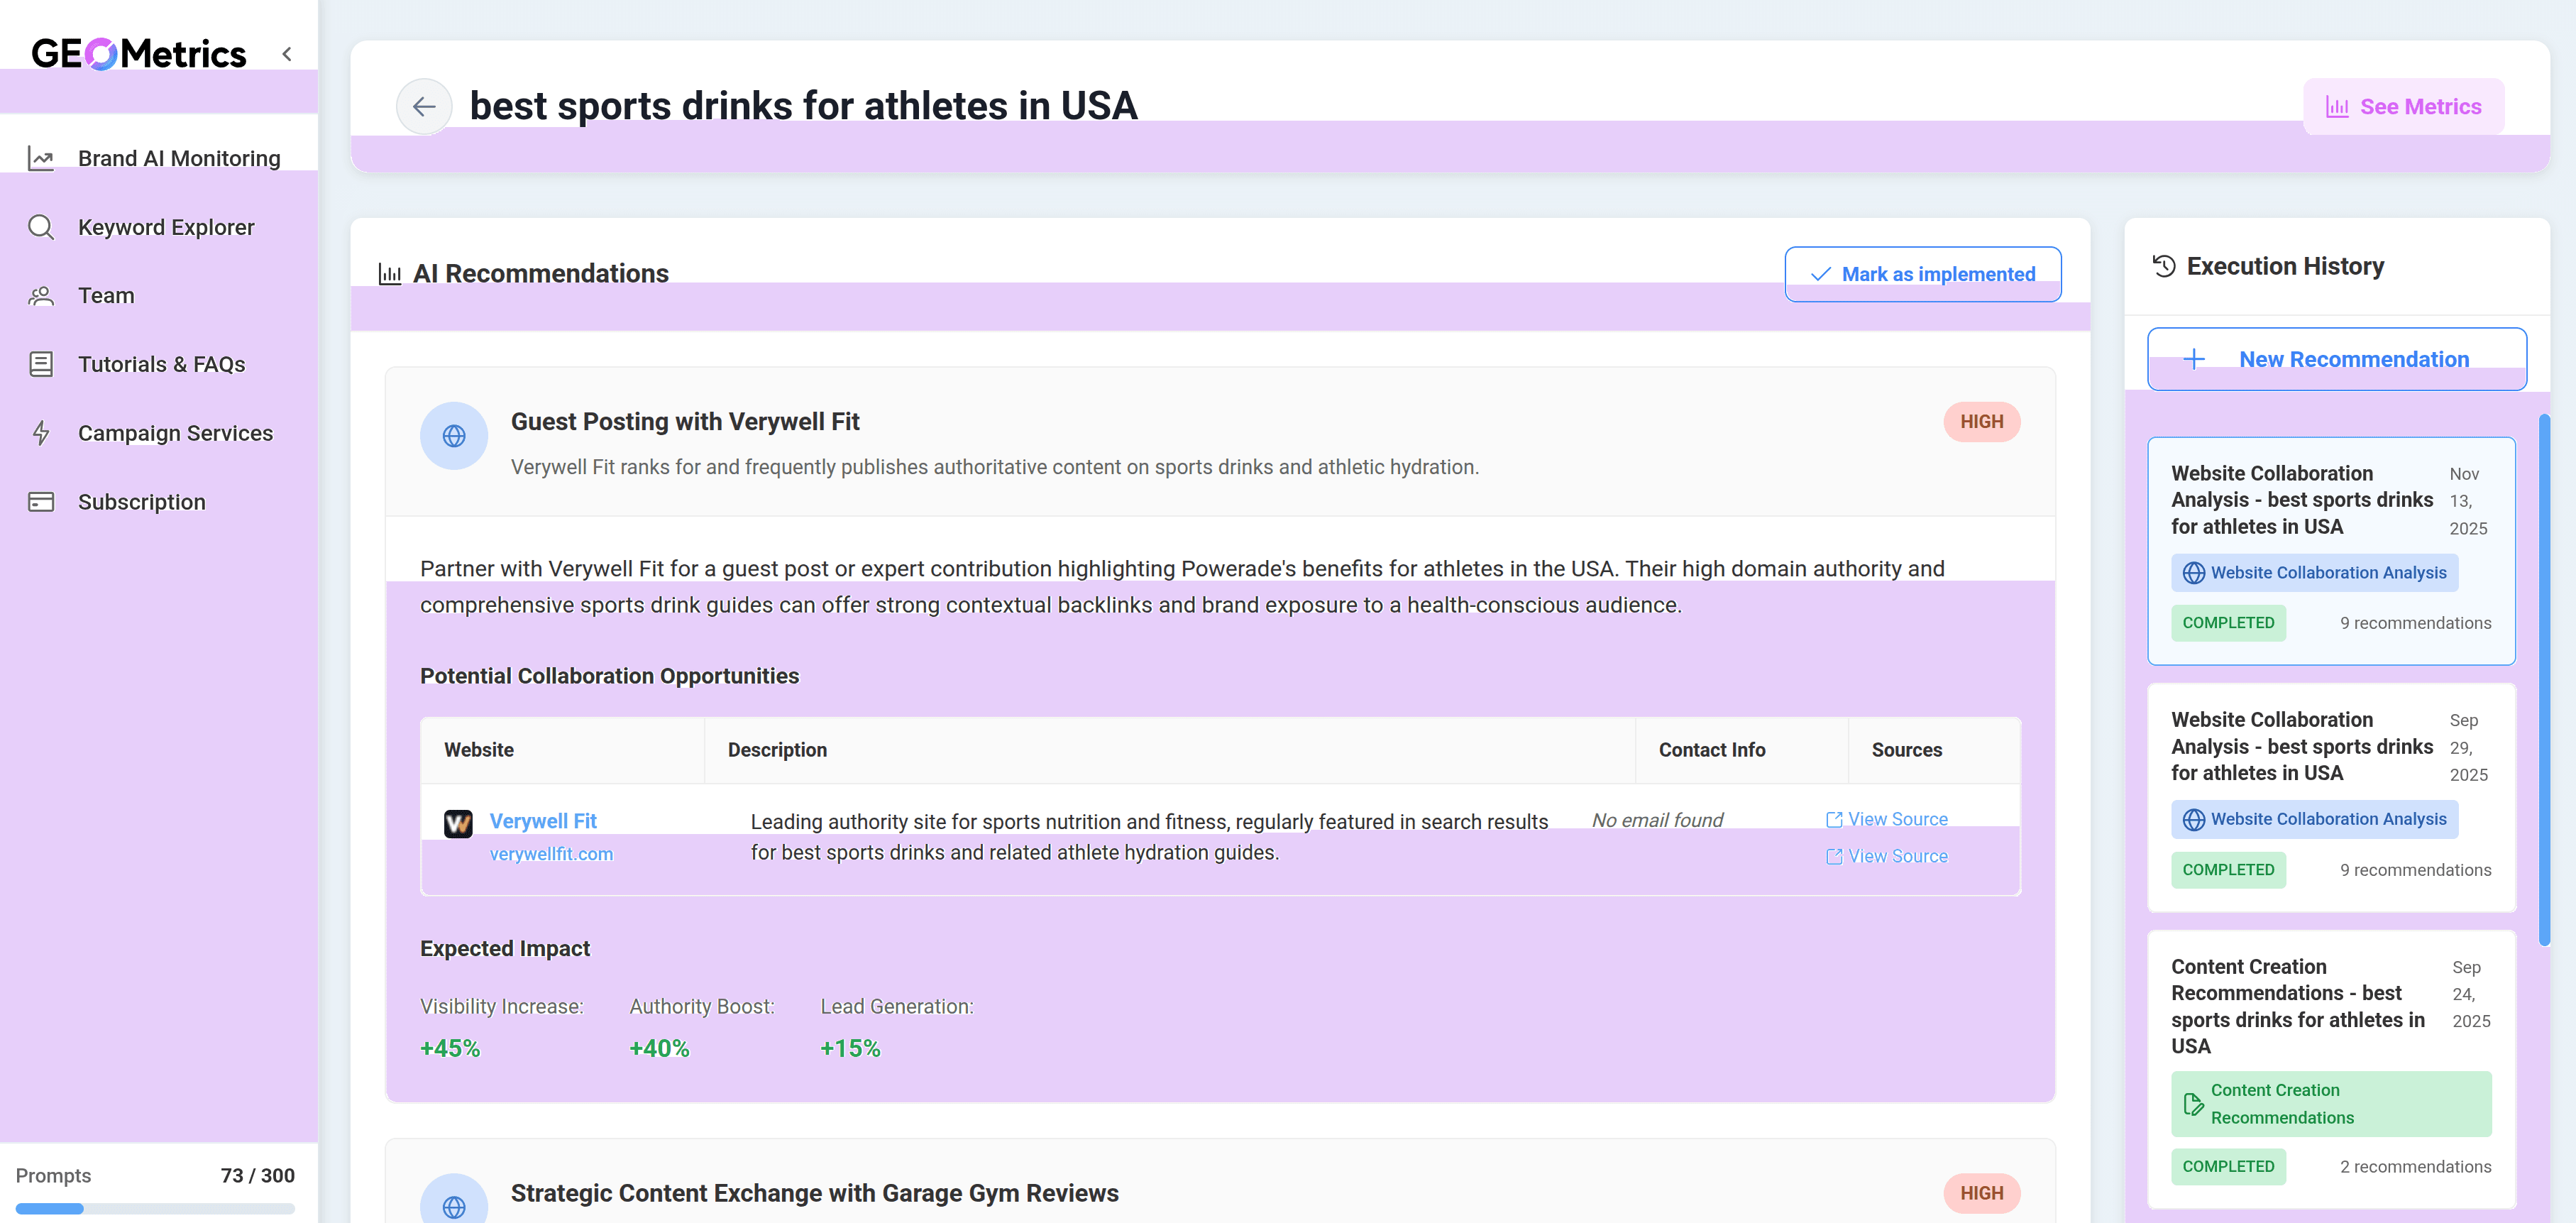Click the checkmark icon in Mark as implemented
The width and height of the screenshot is (2576, 1223).
click(x=1820, y=274)
